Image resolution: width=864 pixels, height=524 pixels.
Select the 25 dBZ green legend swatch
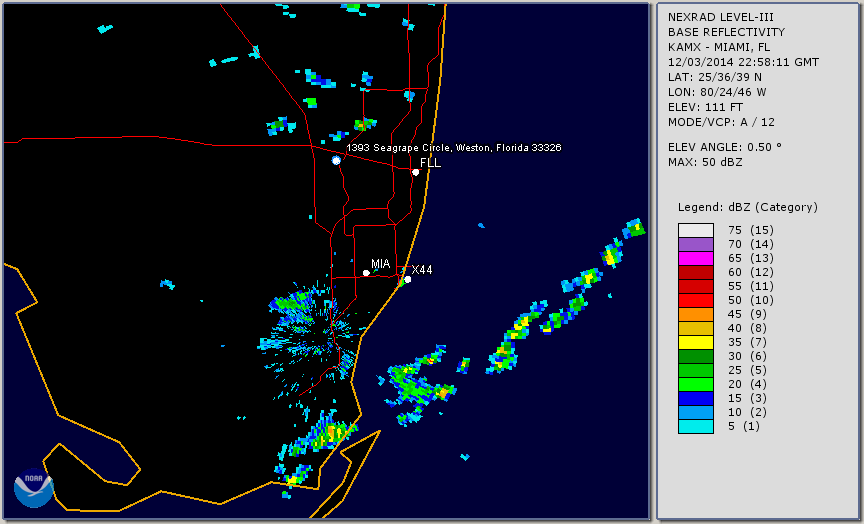pos(695,370)
